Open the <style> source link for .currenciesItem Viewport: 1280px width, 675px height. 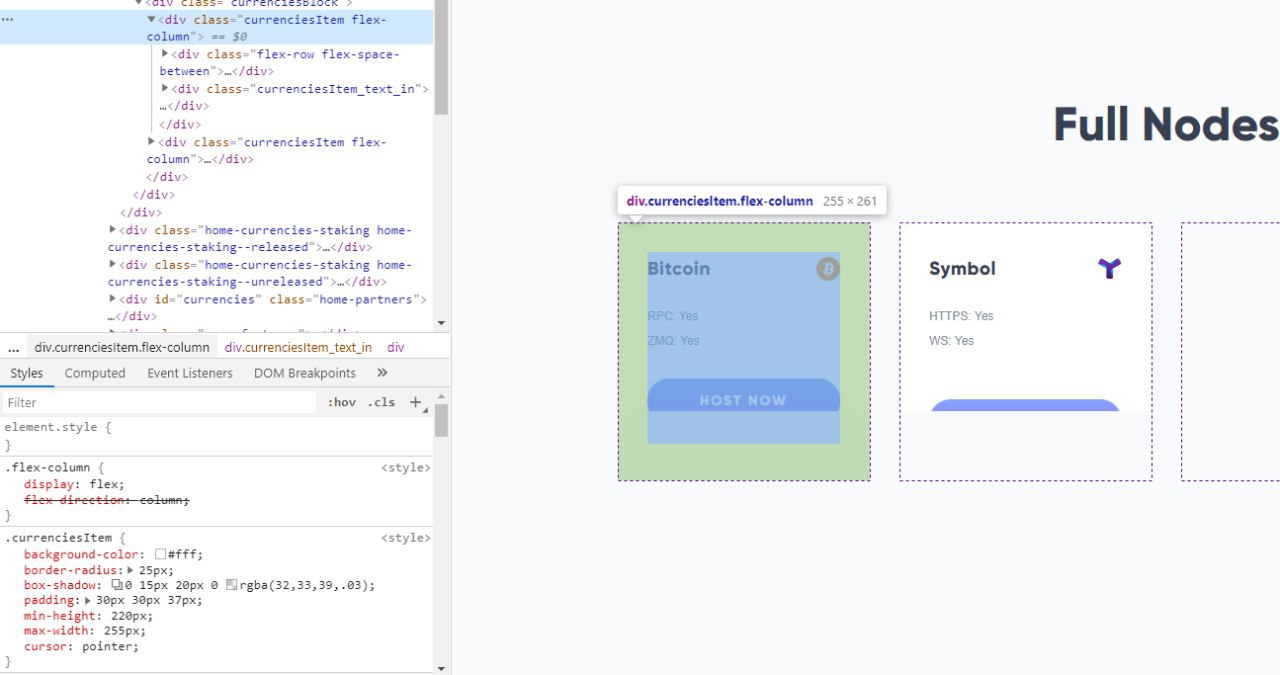pos(406,537)
